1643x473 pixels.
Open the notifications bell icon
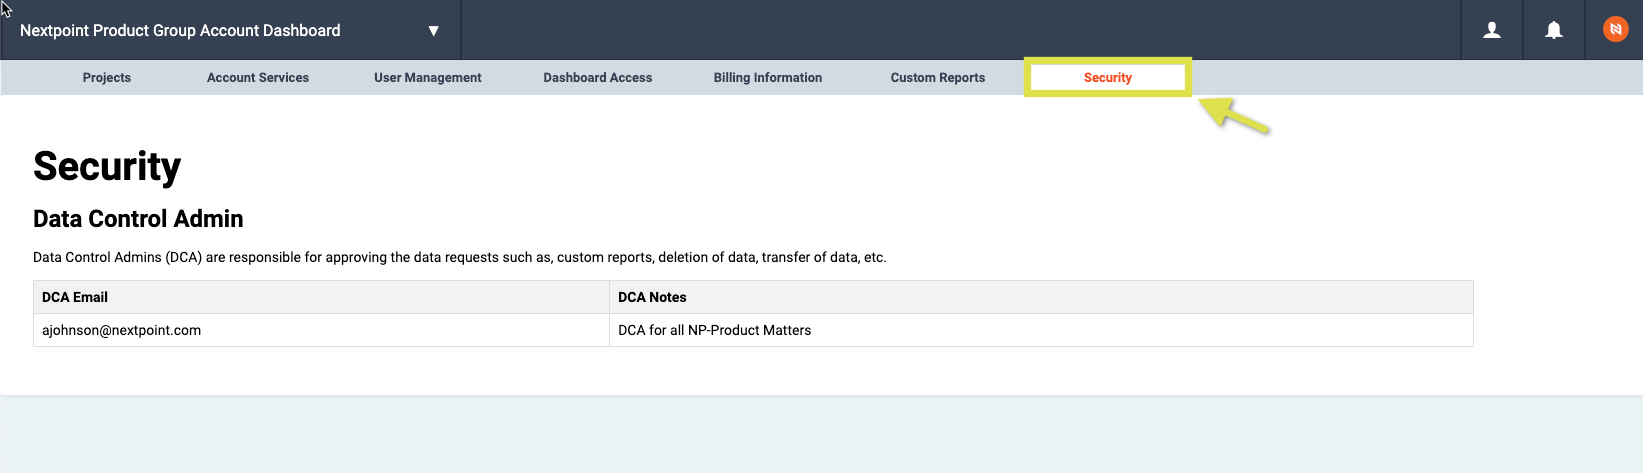point(1553,30)
